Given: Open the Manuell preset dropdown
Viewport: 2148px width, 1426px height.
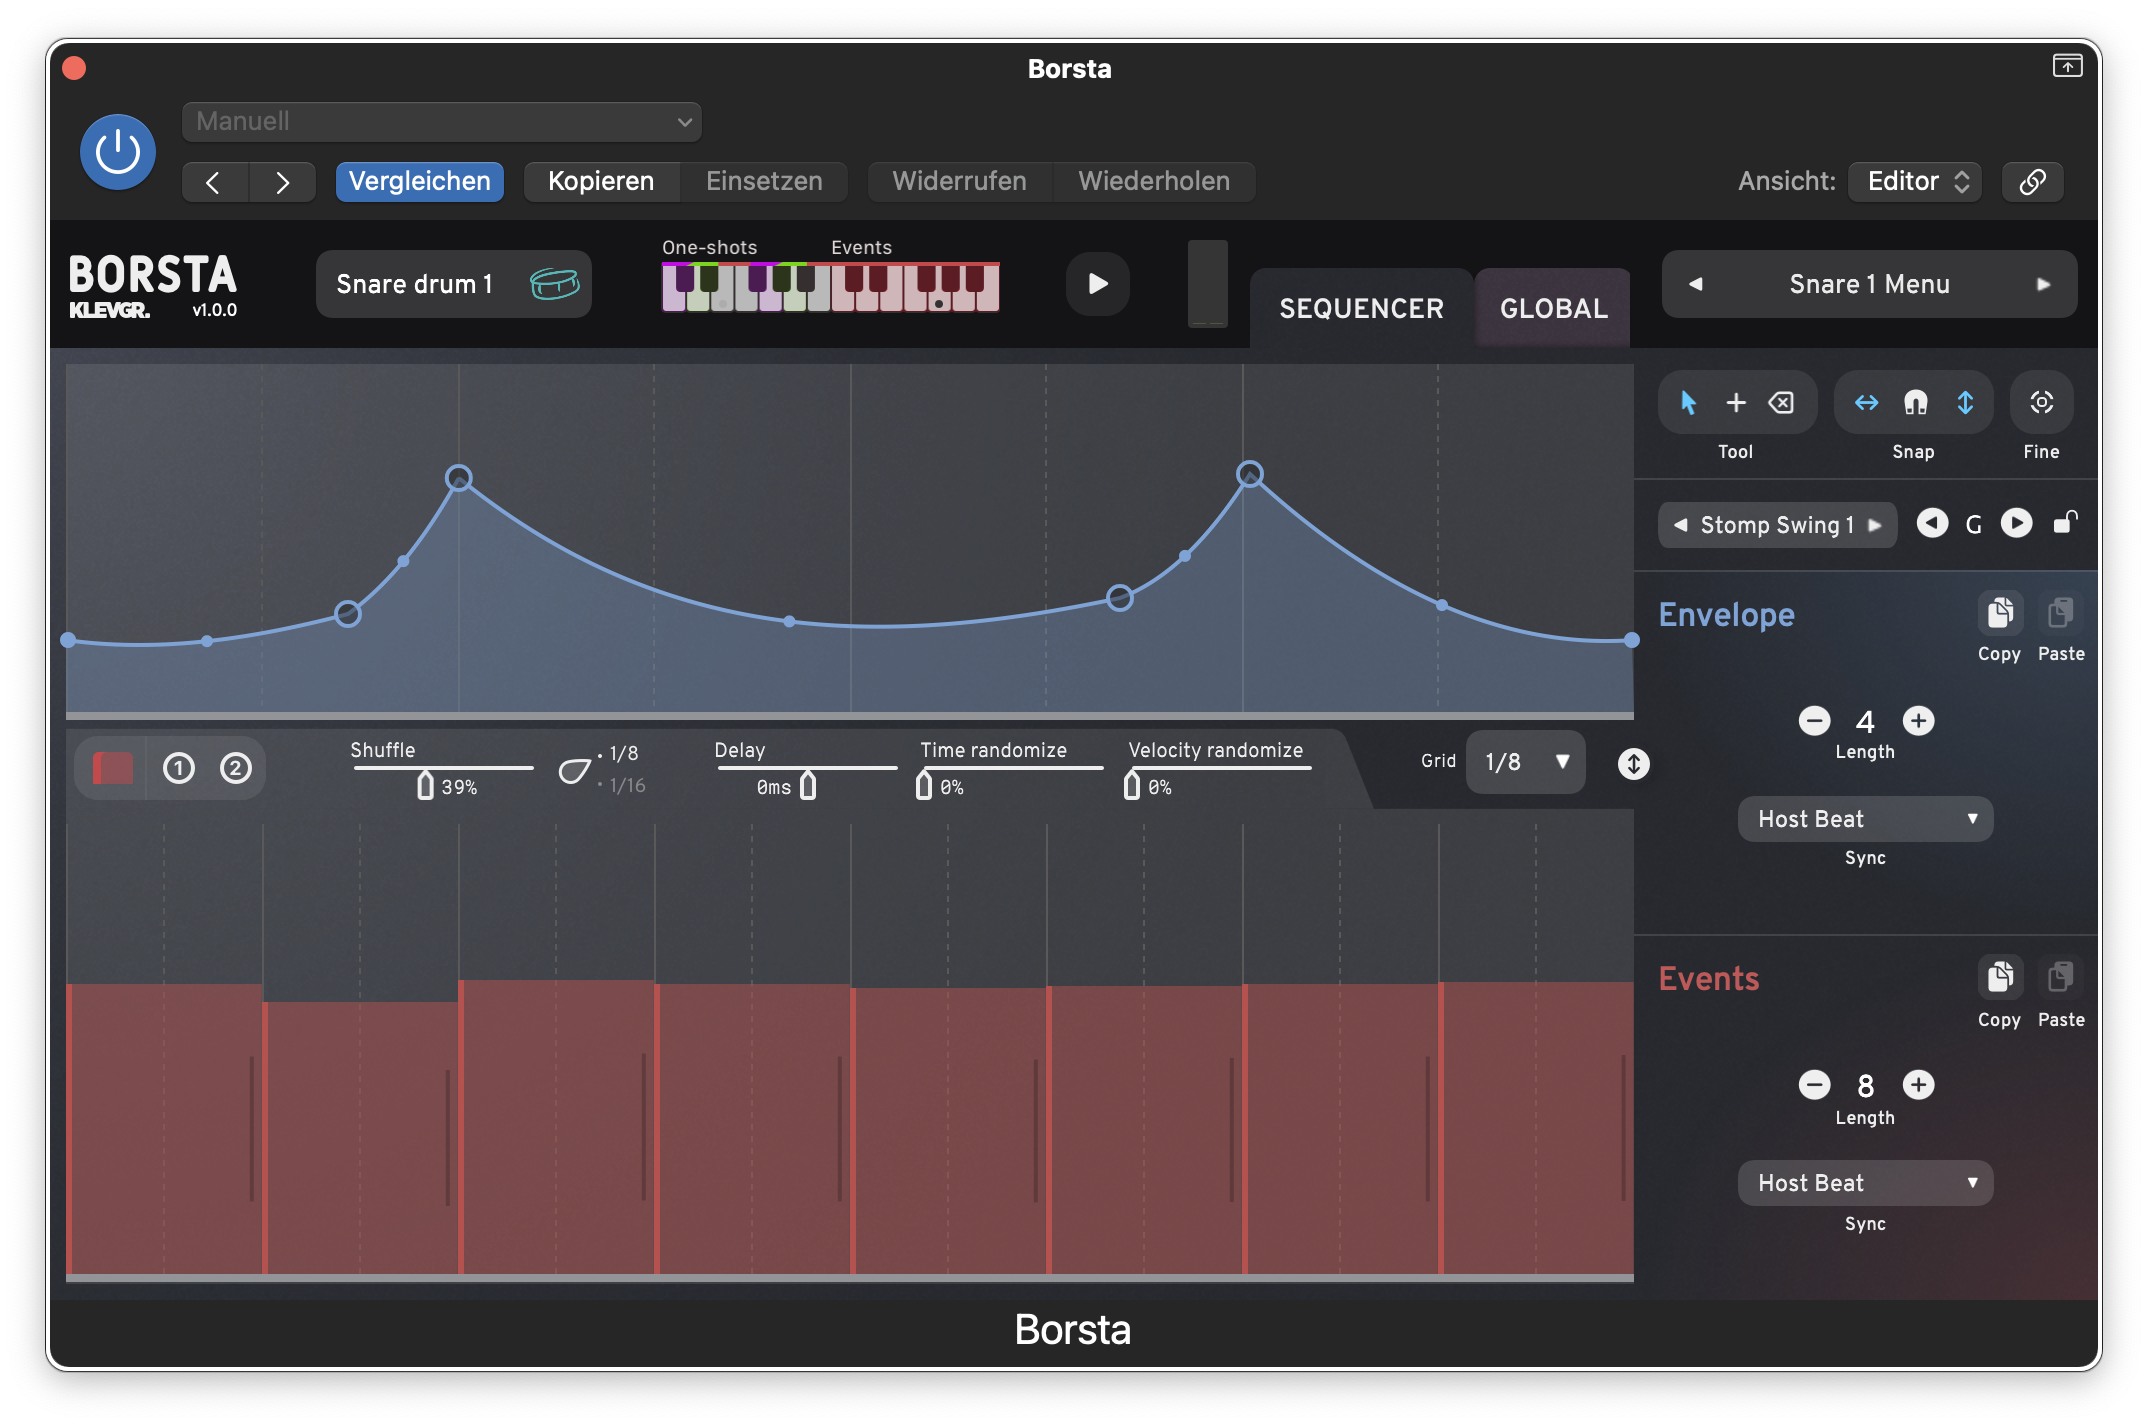Looking at the screenshot, I should click(x=441, y=122).
